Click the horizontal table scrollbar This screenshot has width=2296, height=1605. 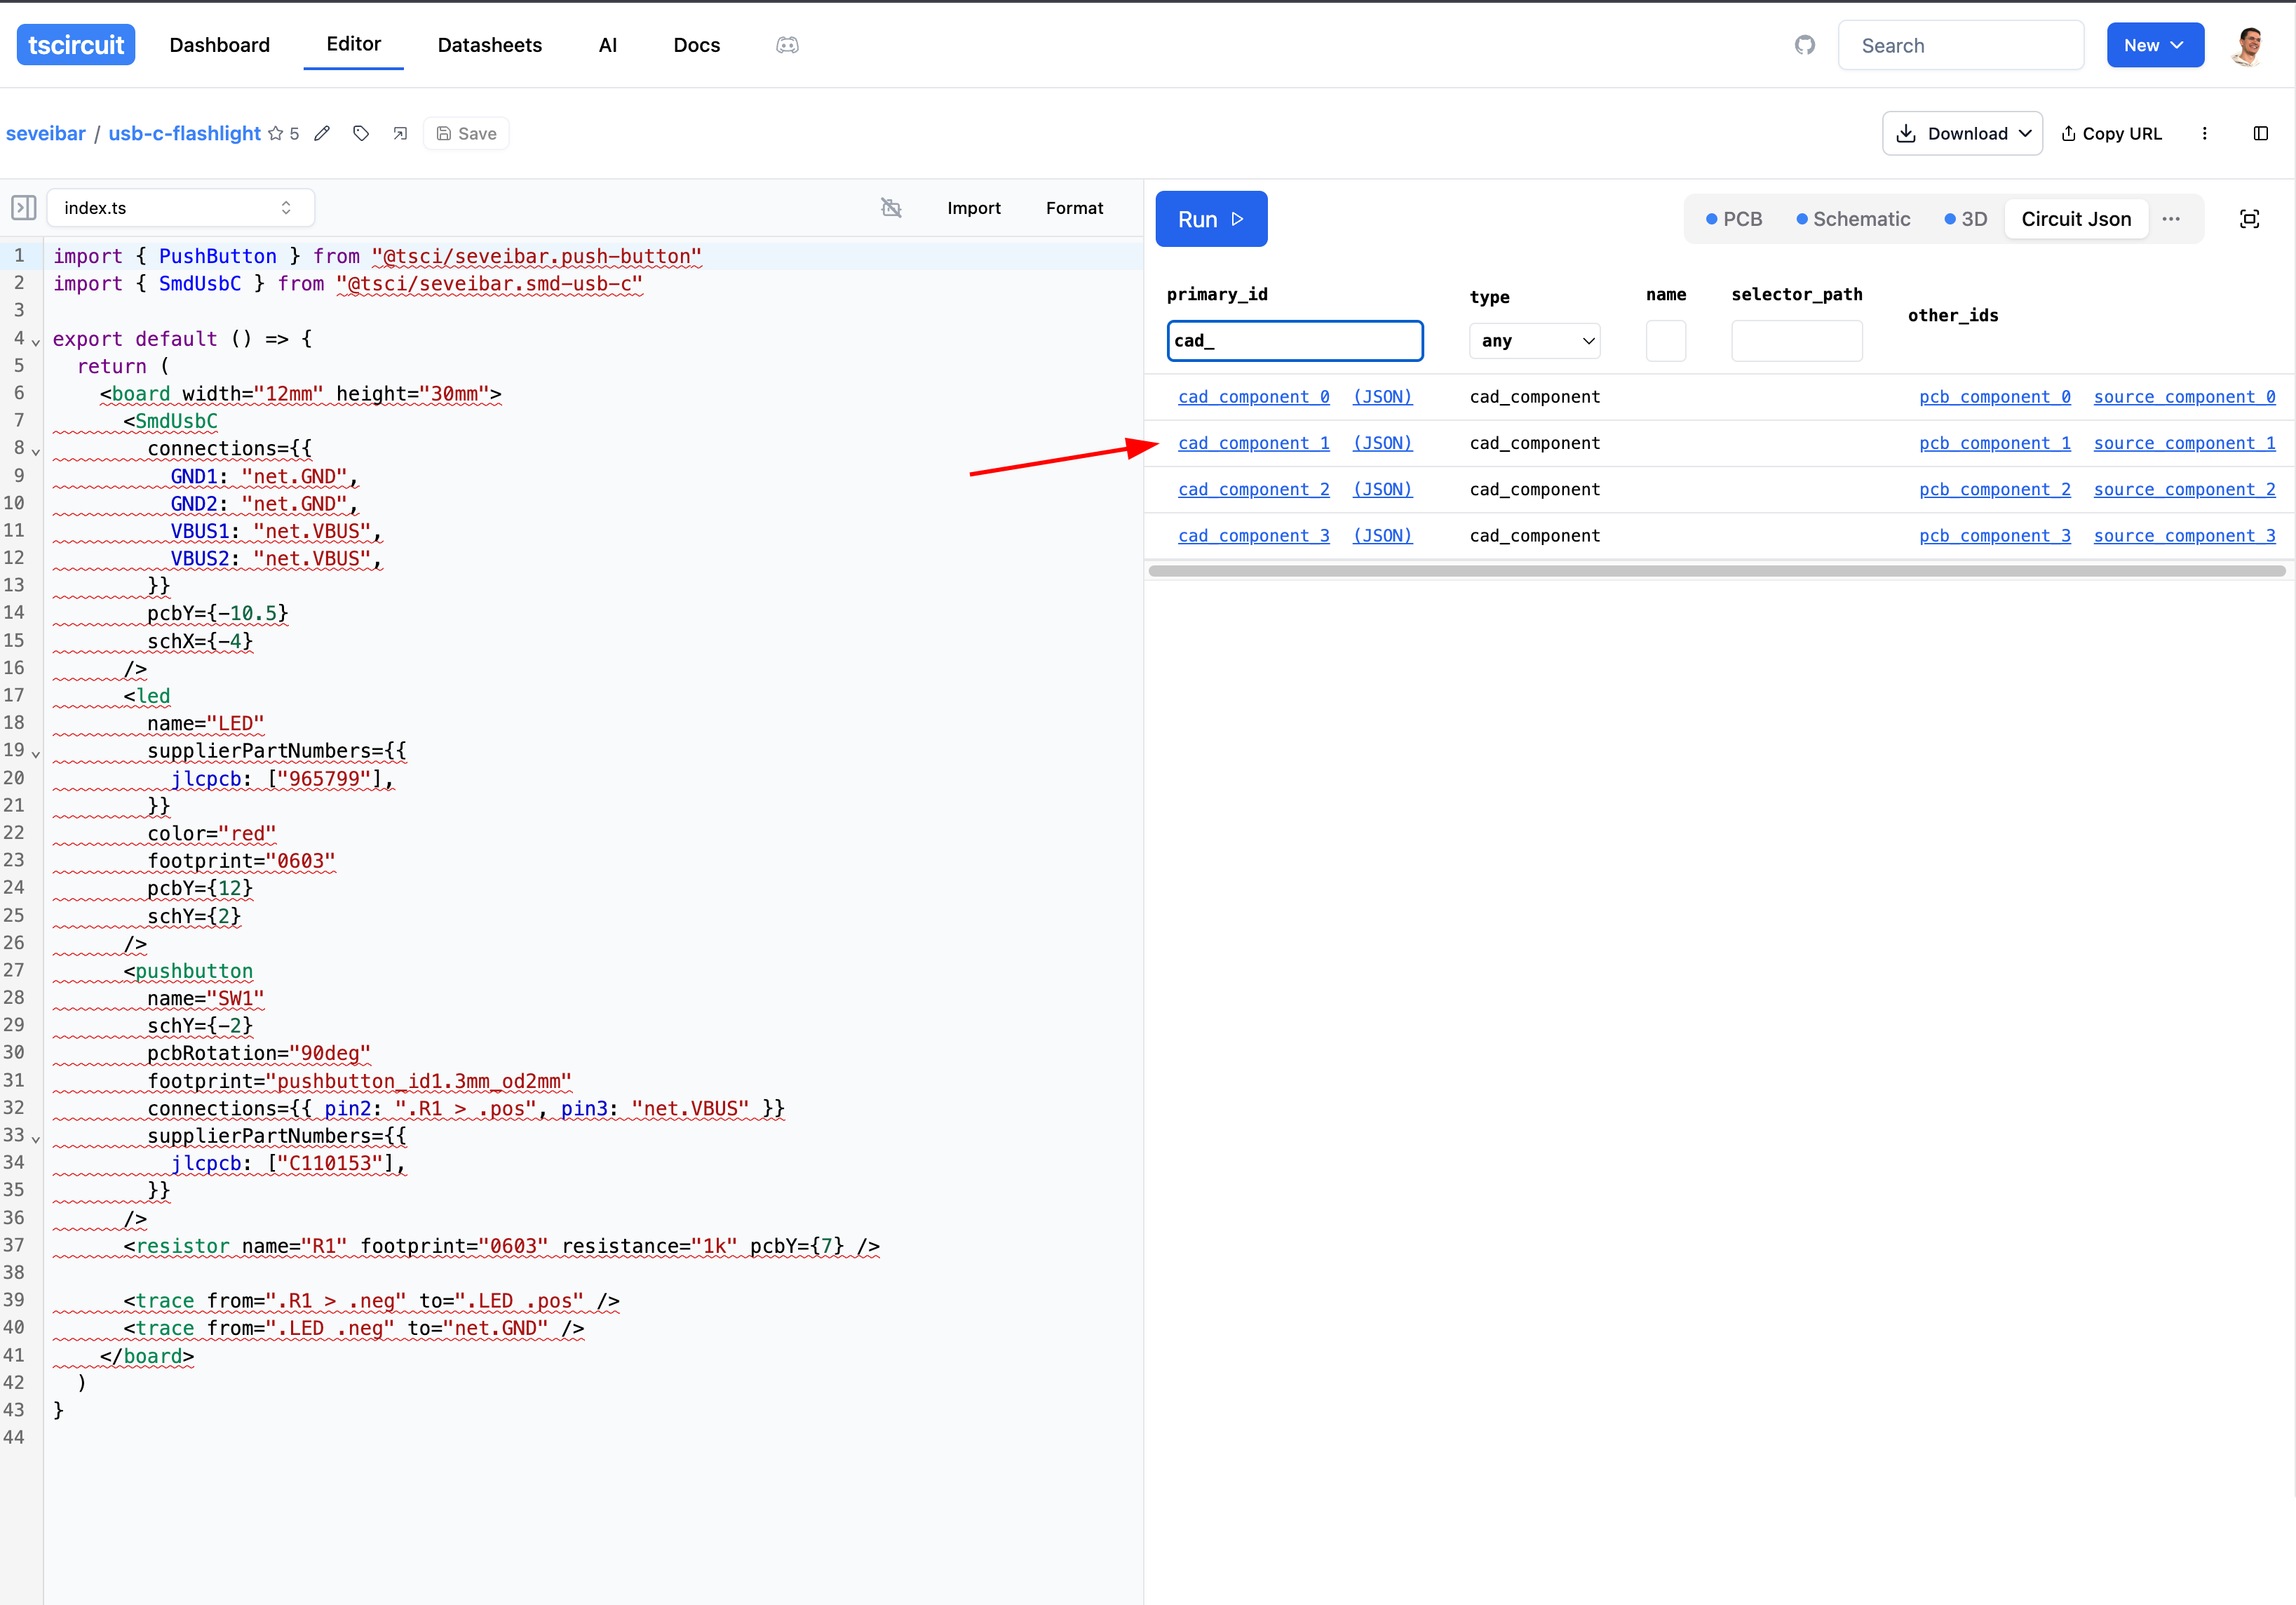(x=1716, y=571)
